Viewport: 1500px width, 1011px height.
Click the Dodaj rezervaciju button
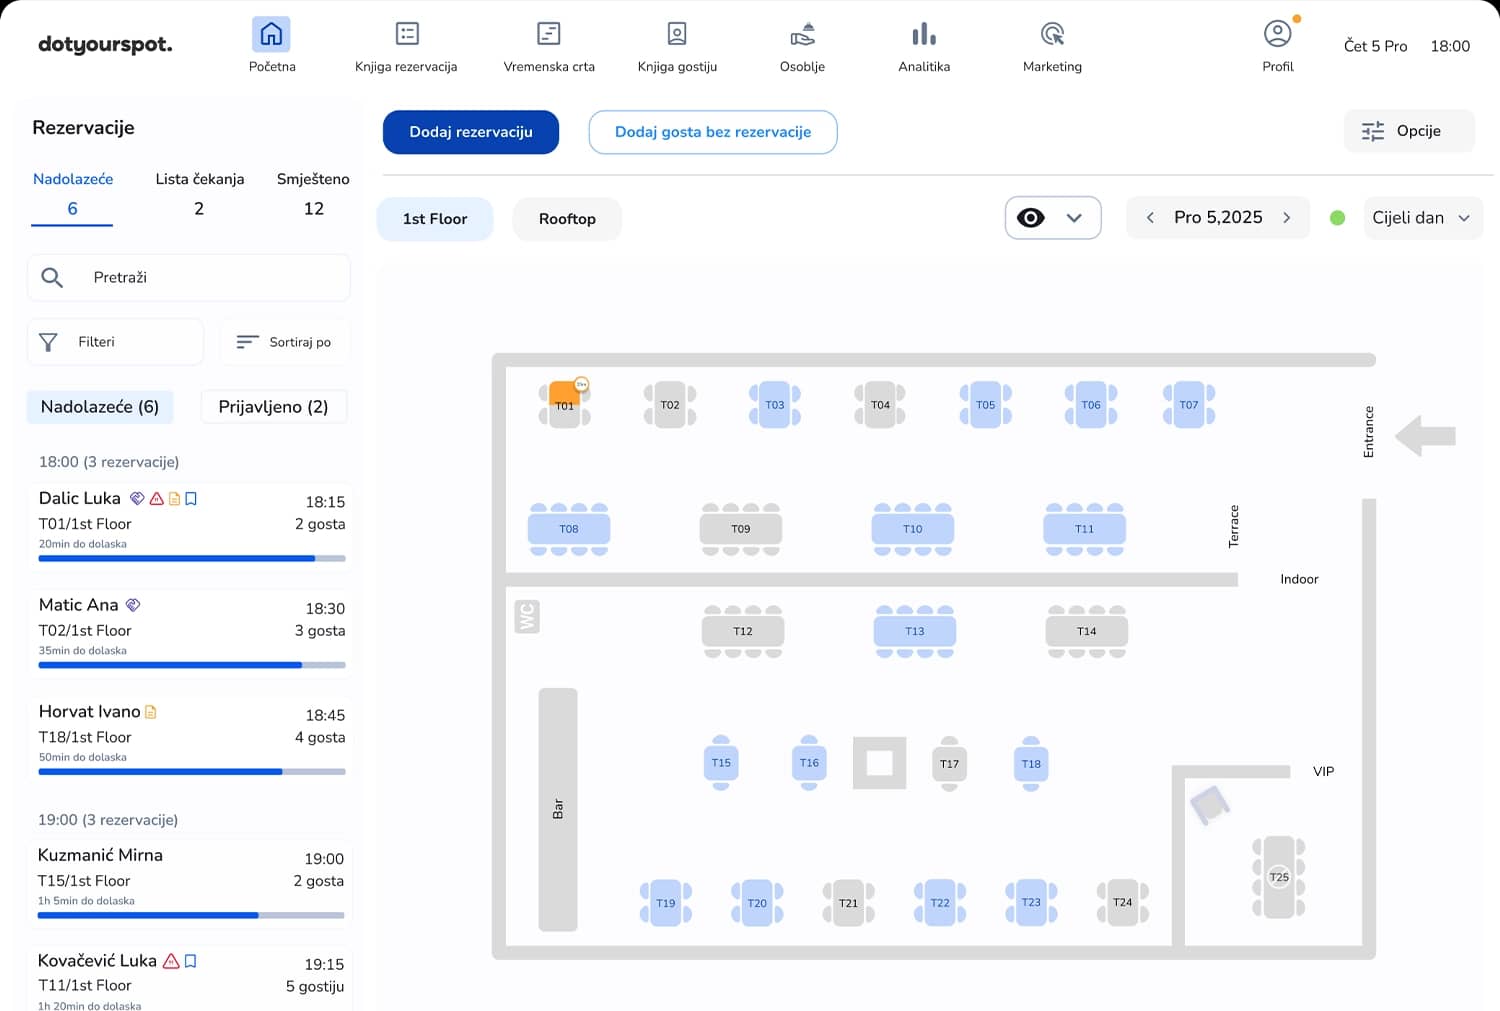point(471,132)
